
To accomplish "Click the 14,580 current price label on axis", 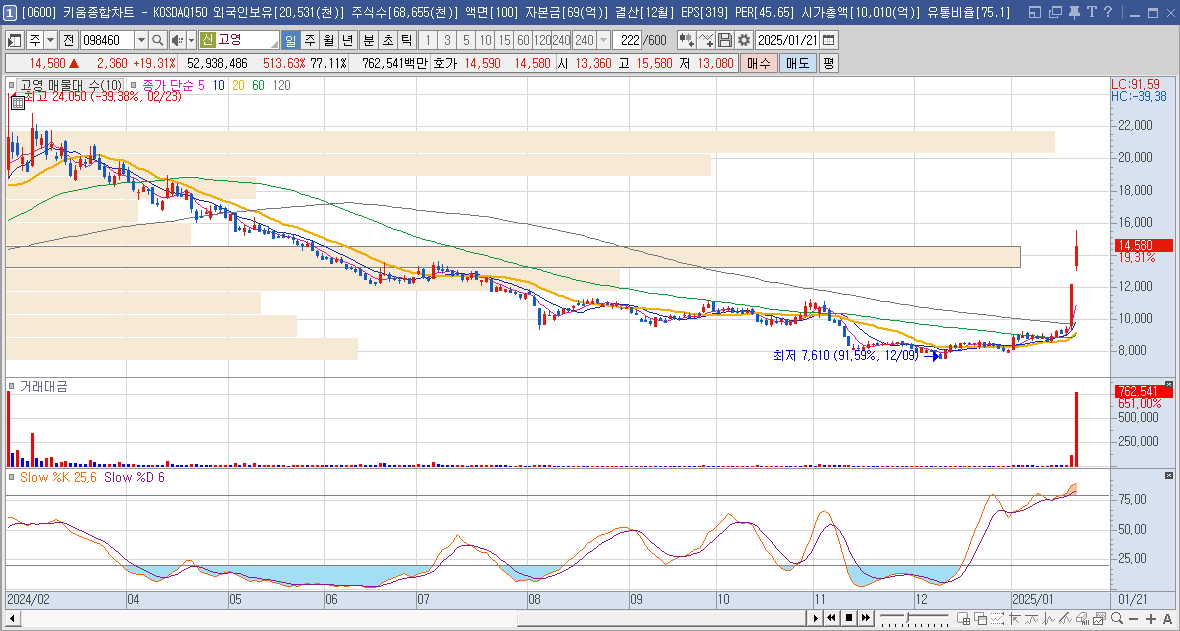I will pos(1142,245).
